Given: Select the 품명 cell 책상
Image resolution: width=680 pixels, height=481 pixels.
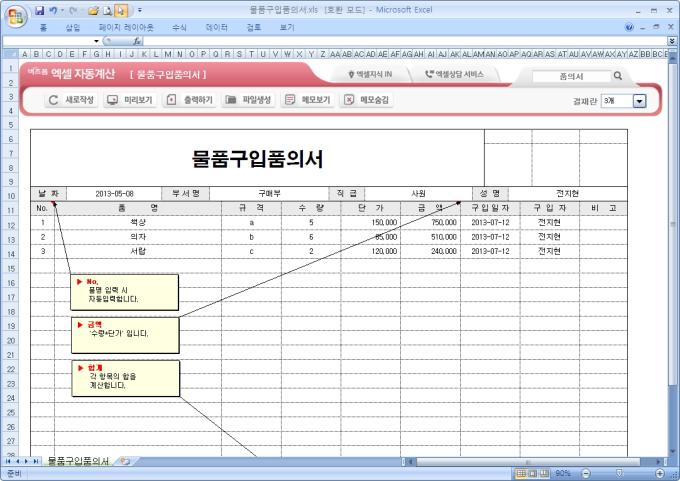Looking at the screenshot, I should tap(138, 223).
